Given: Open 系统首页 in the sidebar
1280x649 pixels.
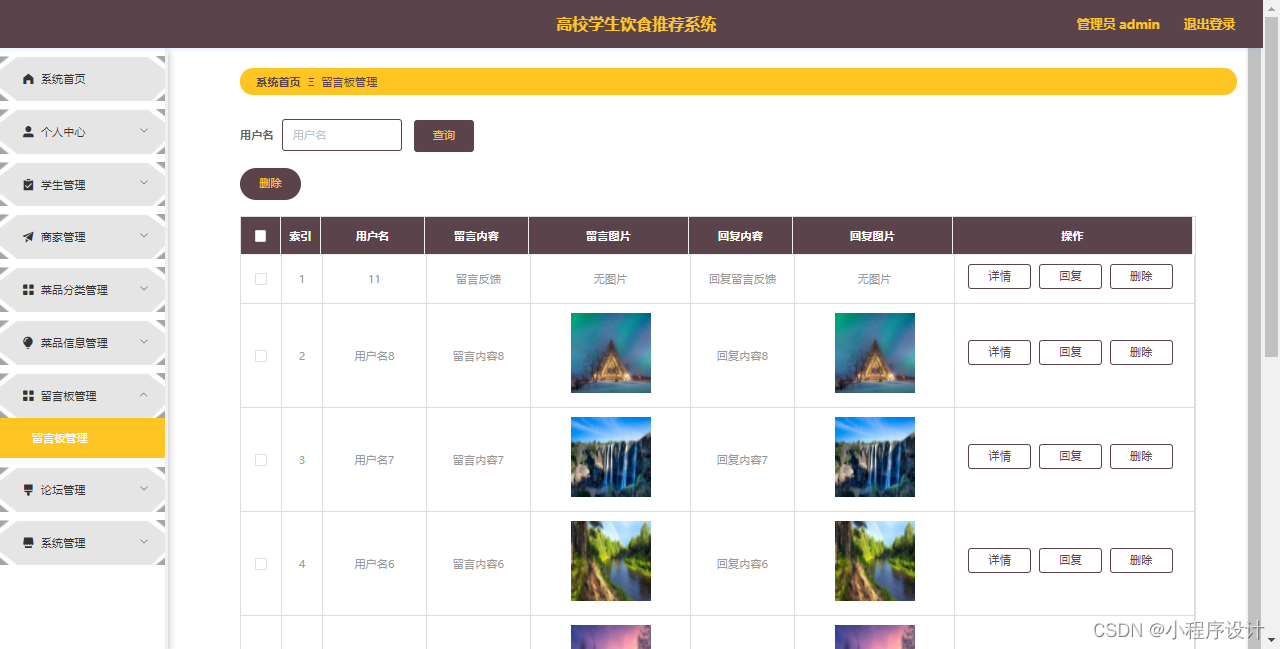Looking at the screenshot, I should [x=82, y=79].
